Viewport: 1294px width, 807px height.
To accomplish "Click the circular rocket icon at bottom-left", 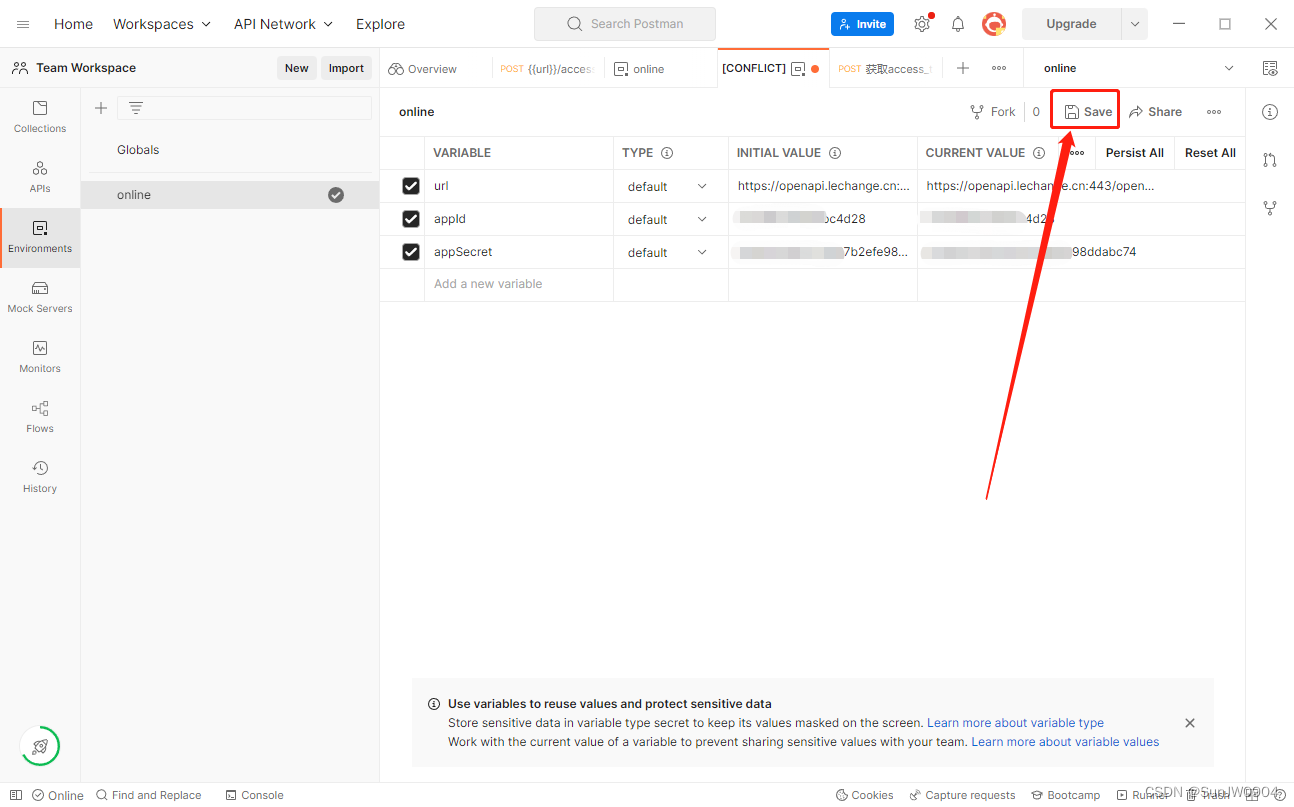I will 40,746.
